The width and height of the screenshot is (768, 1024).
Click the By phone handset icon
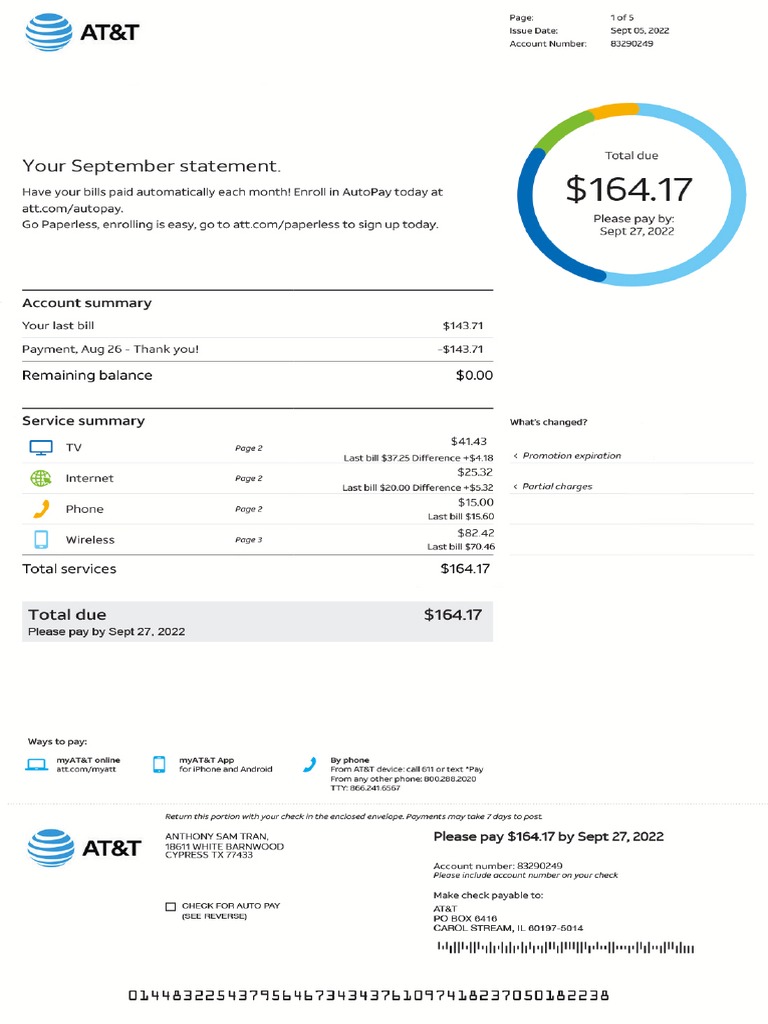coord(309,765)
